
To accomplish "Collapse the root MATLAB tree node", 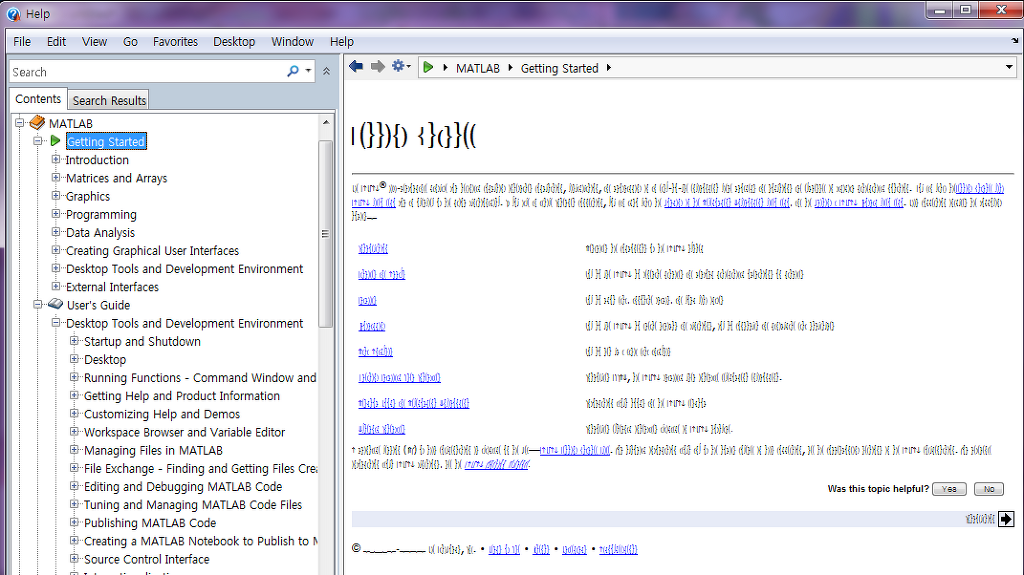I will click(20, 123).
